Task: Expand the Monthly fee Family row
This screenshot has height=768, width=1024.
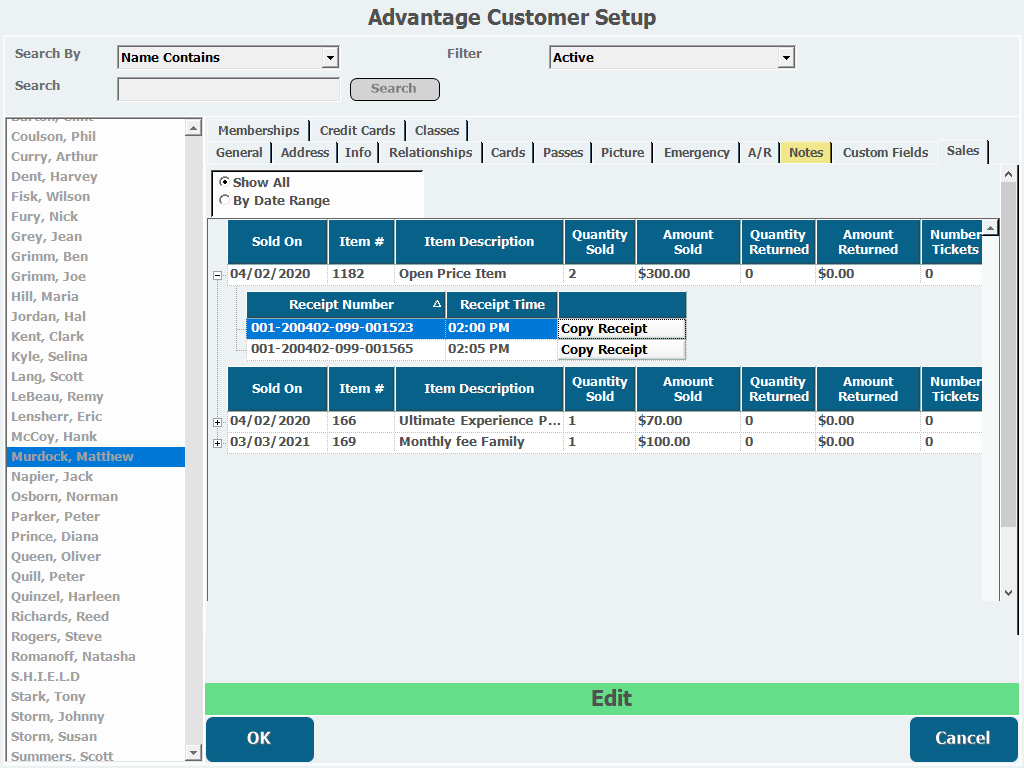Action: [217, 443]
